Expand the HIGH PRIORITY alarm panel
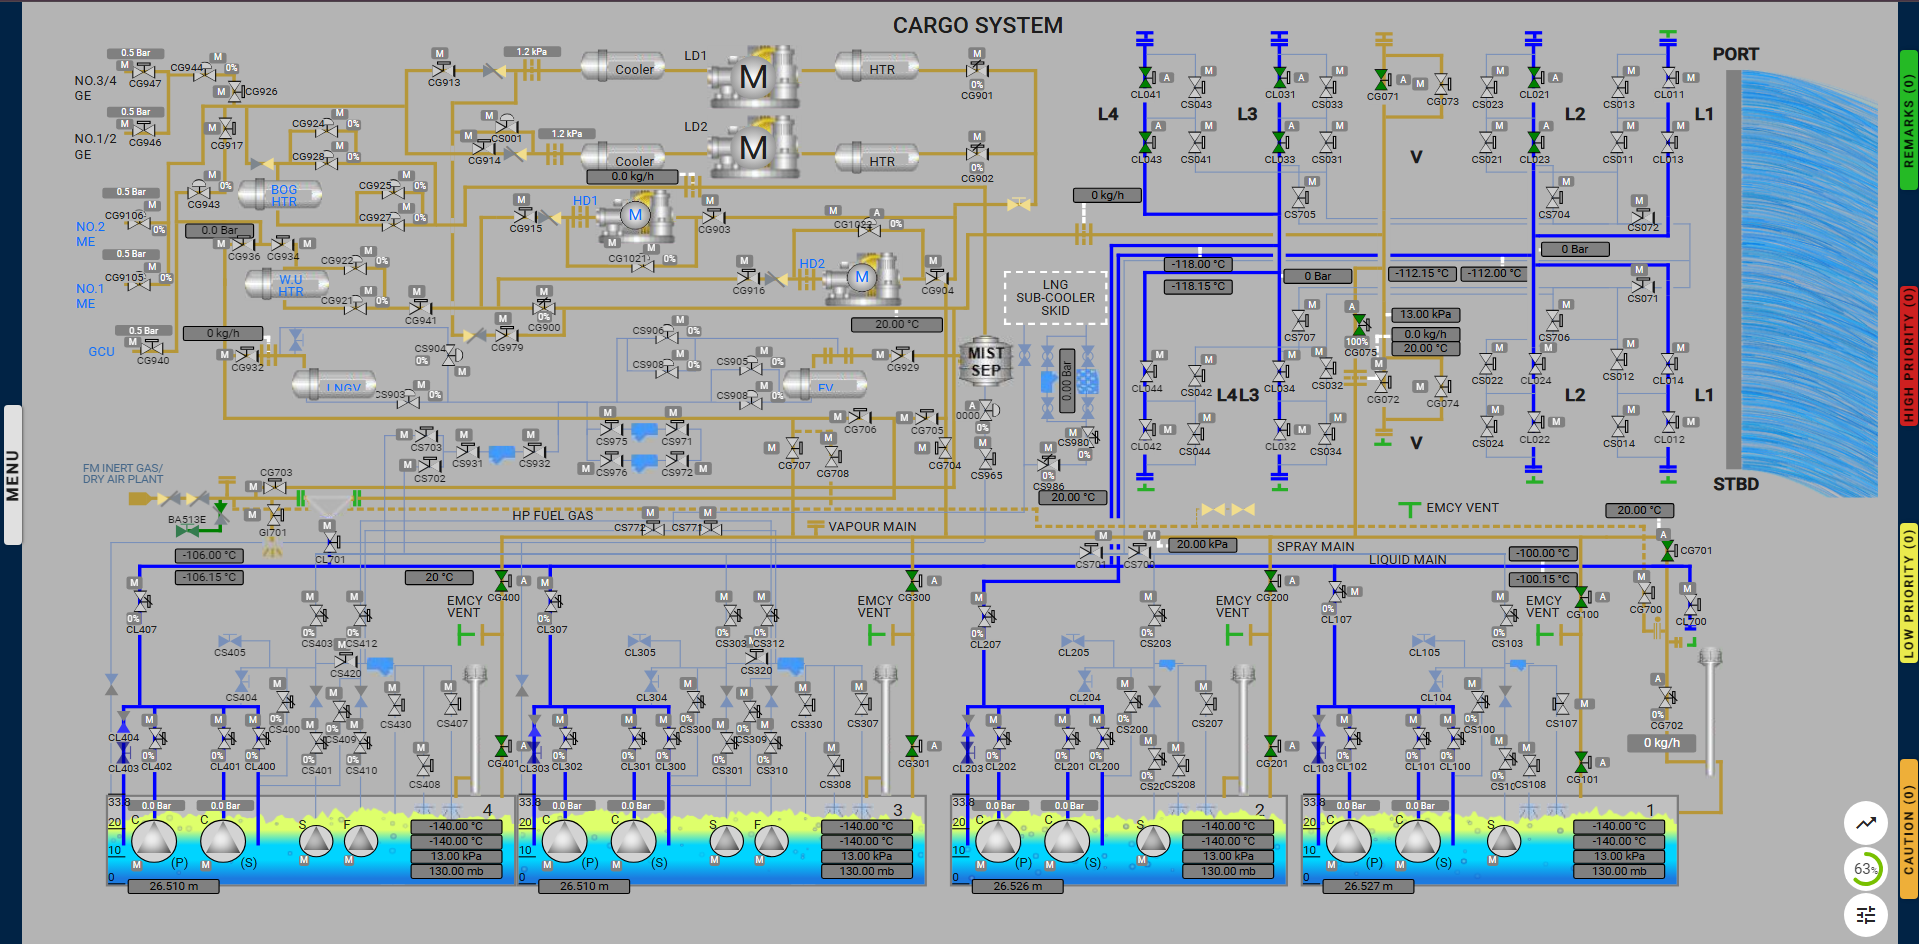1919x944 pixels. point(1908,355)
